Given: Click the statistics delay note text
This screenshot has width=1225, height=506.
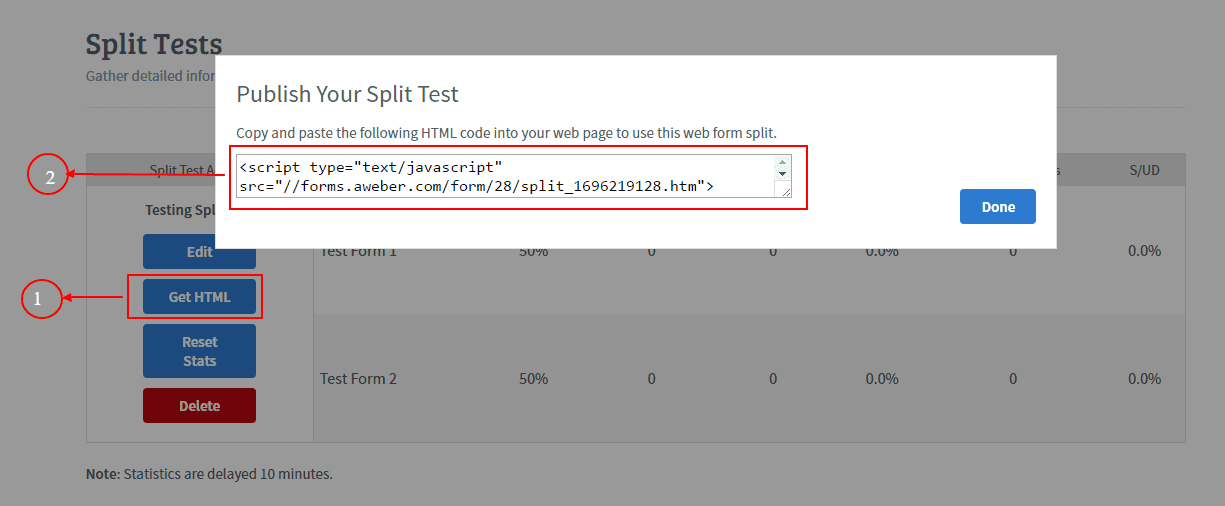Looking at the screenshot, I should pyautogui.click(x=209, y=474).
